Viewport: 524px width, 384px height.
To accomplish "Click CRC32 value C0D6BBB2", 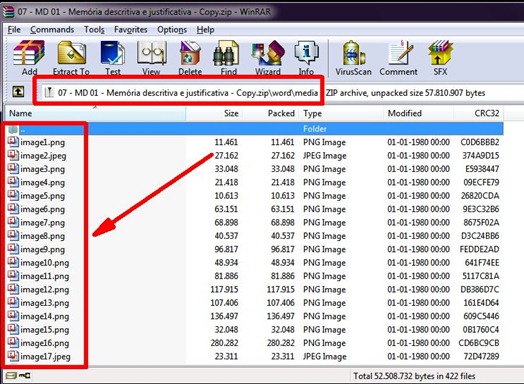I will pyautogui.click(x=480, y=142).
